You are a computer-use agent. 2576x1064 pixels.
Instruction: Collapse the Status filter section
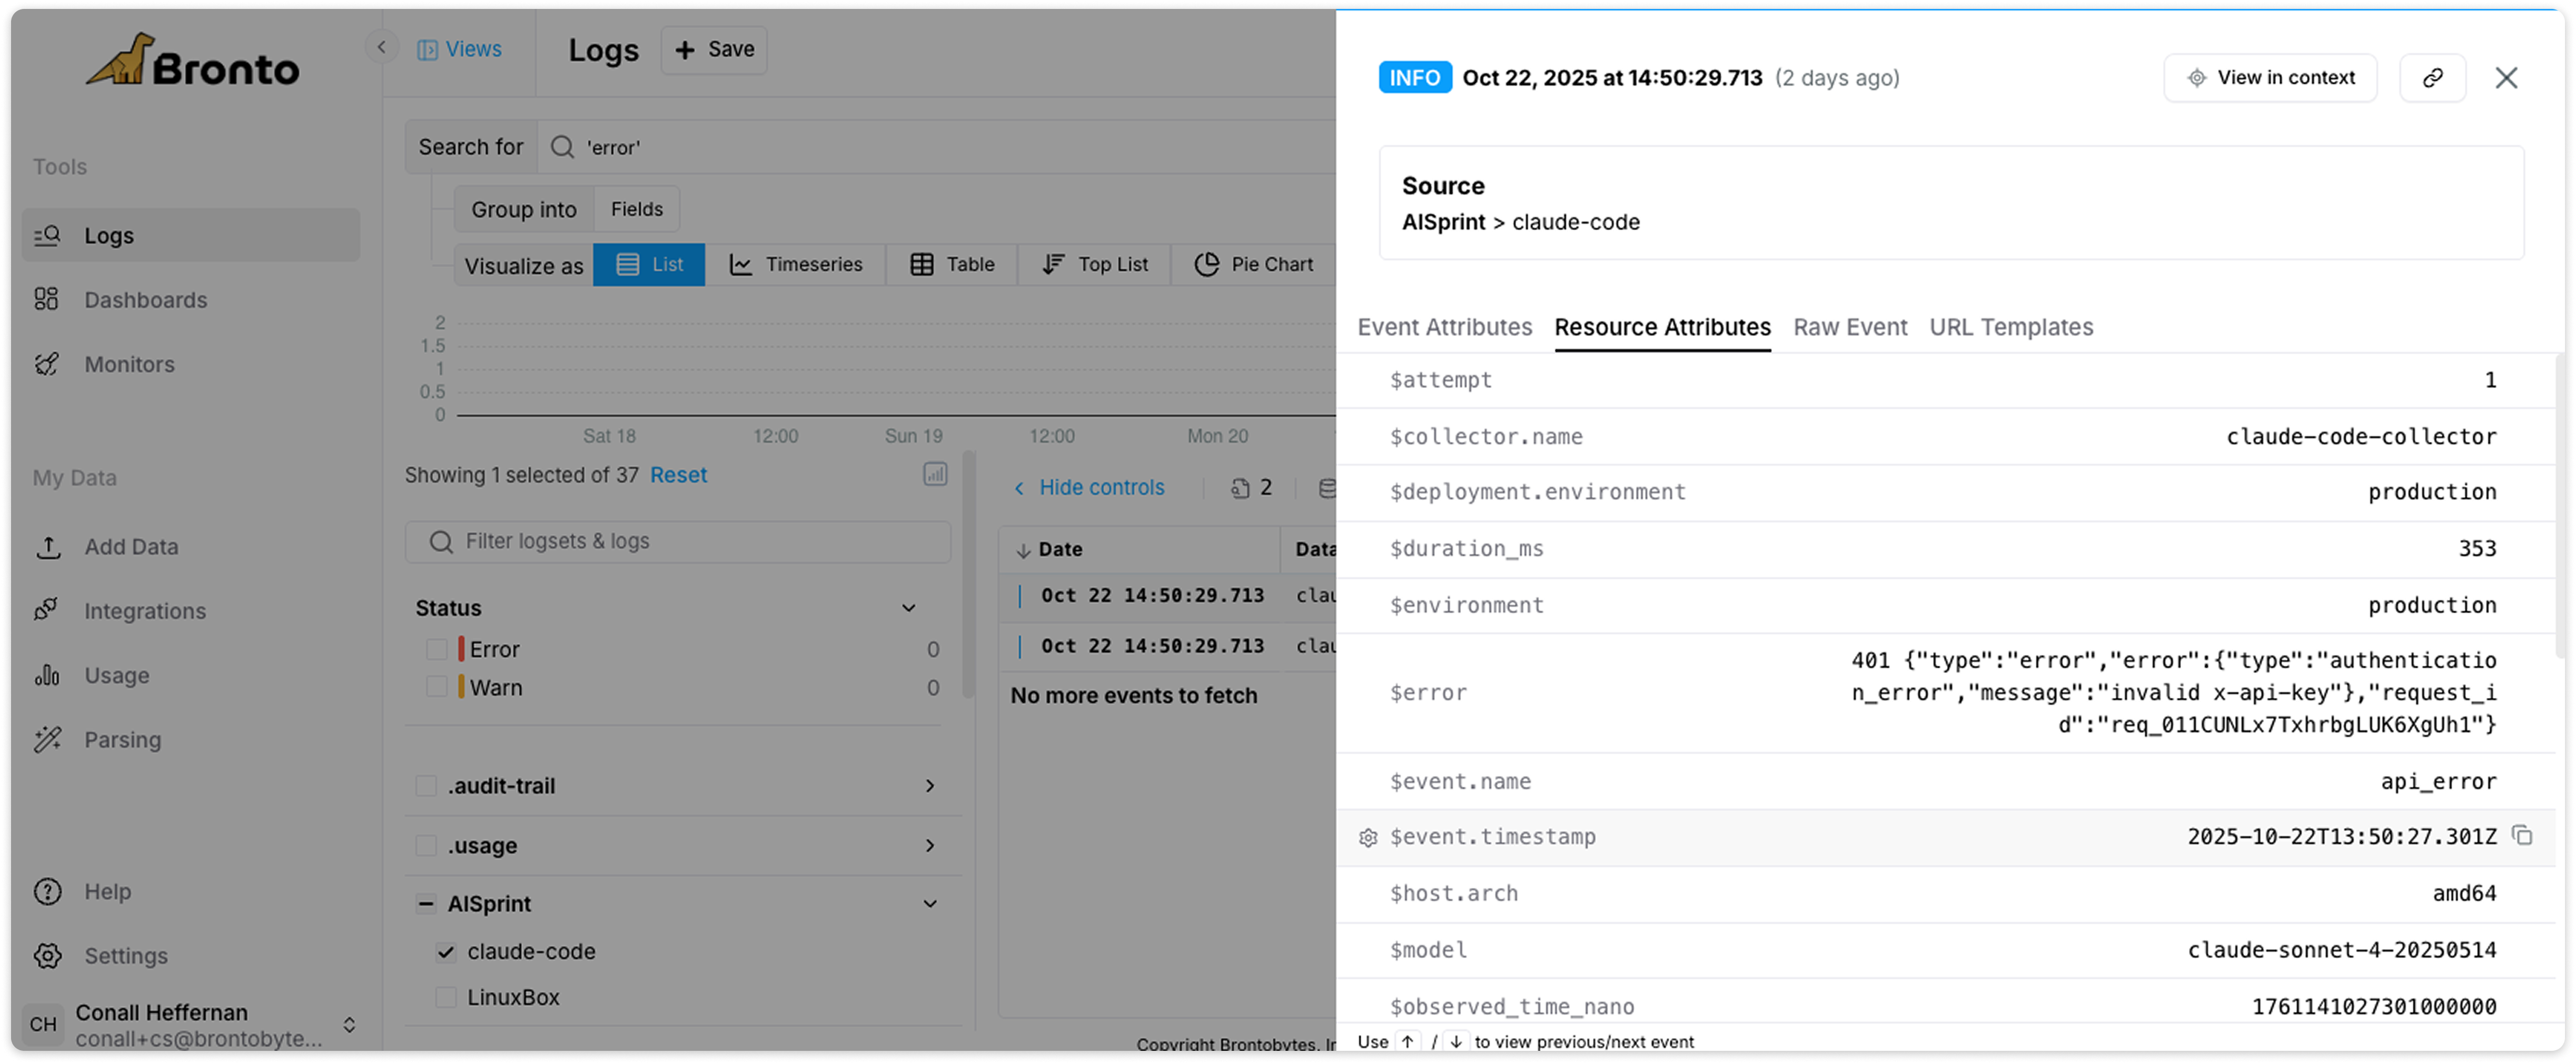(908, 608)
